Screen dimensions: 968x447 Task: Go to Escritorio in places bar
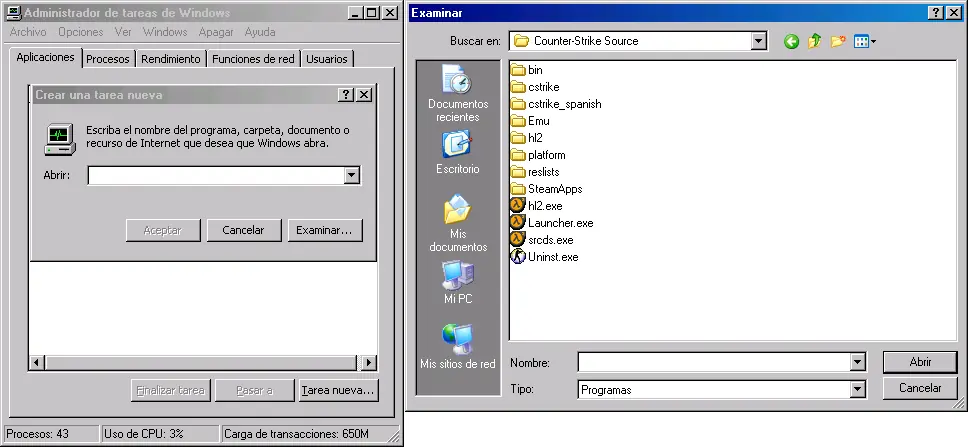[x=458, y=152]
